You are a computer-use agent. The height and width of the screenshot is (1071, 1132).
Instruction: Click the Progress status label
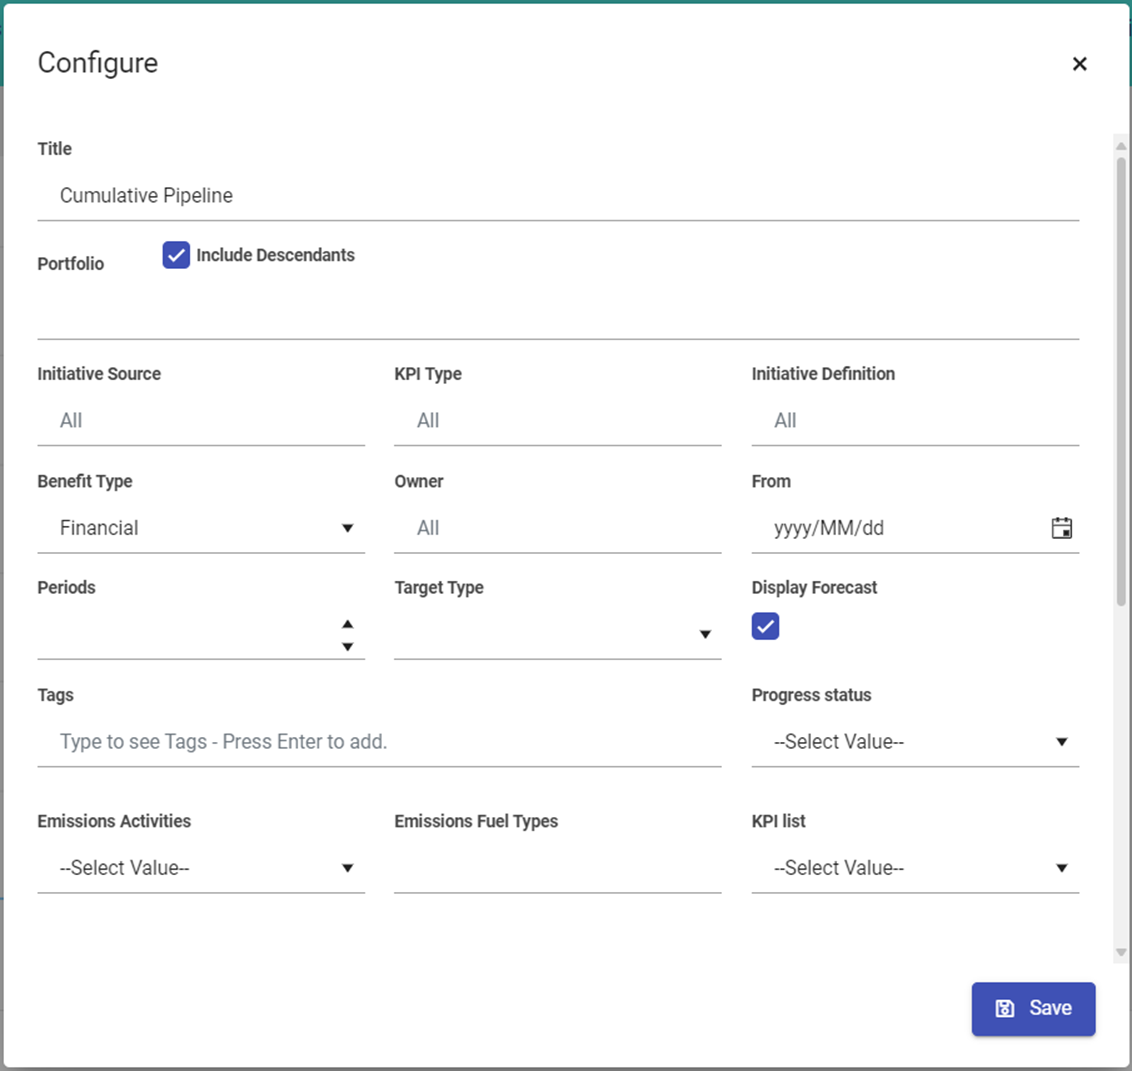(811, 695)
